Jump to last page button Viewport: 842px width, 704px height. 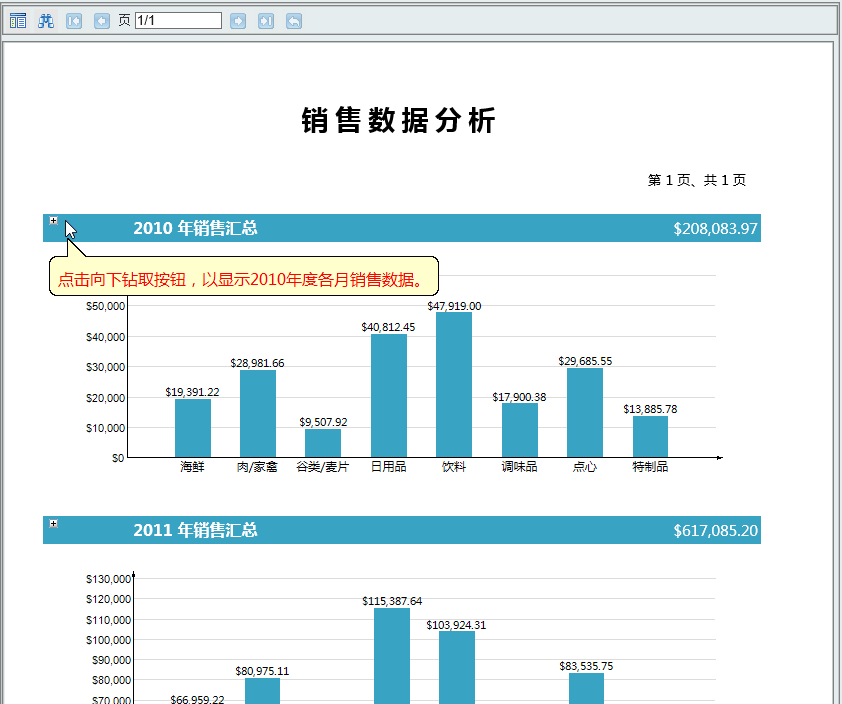coord(266,21)
